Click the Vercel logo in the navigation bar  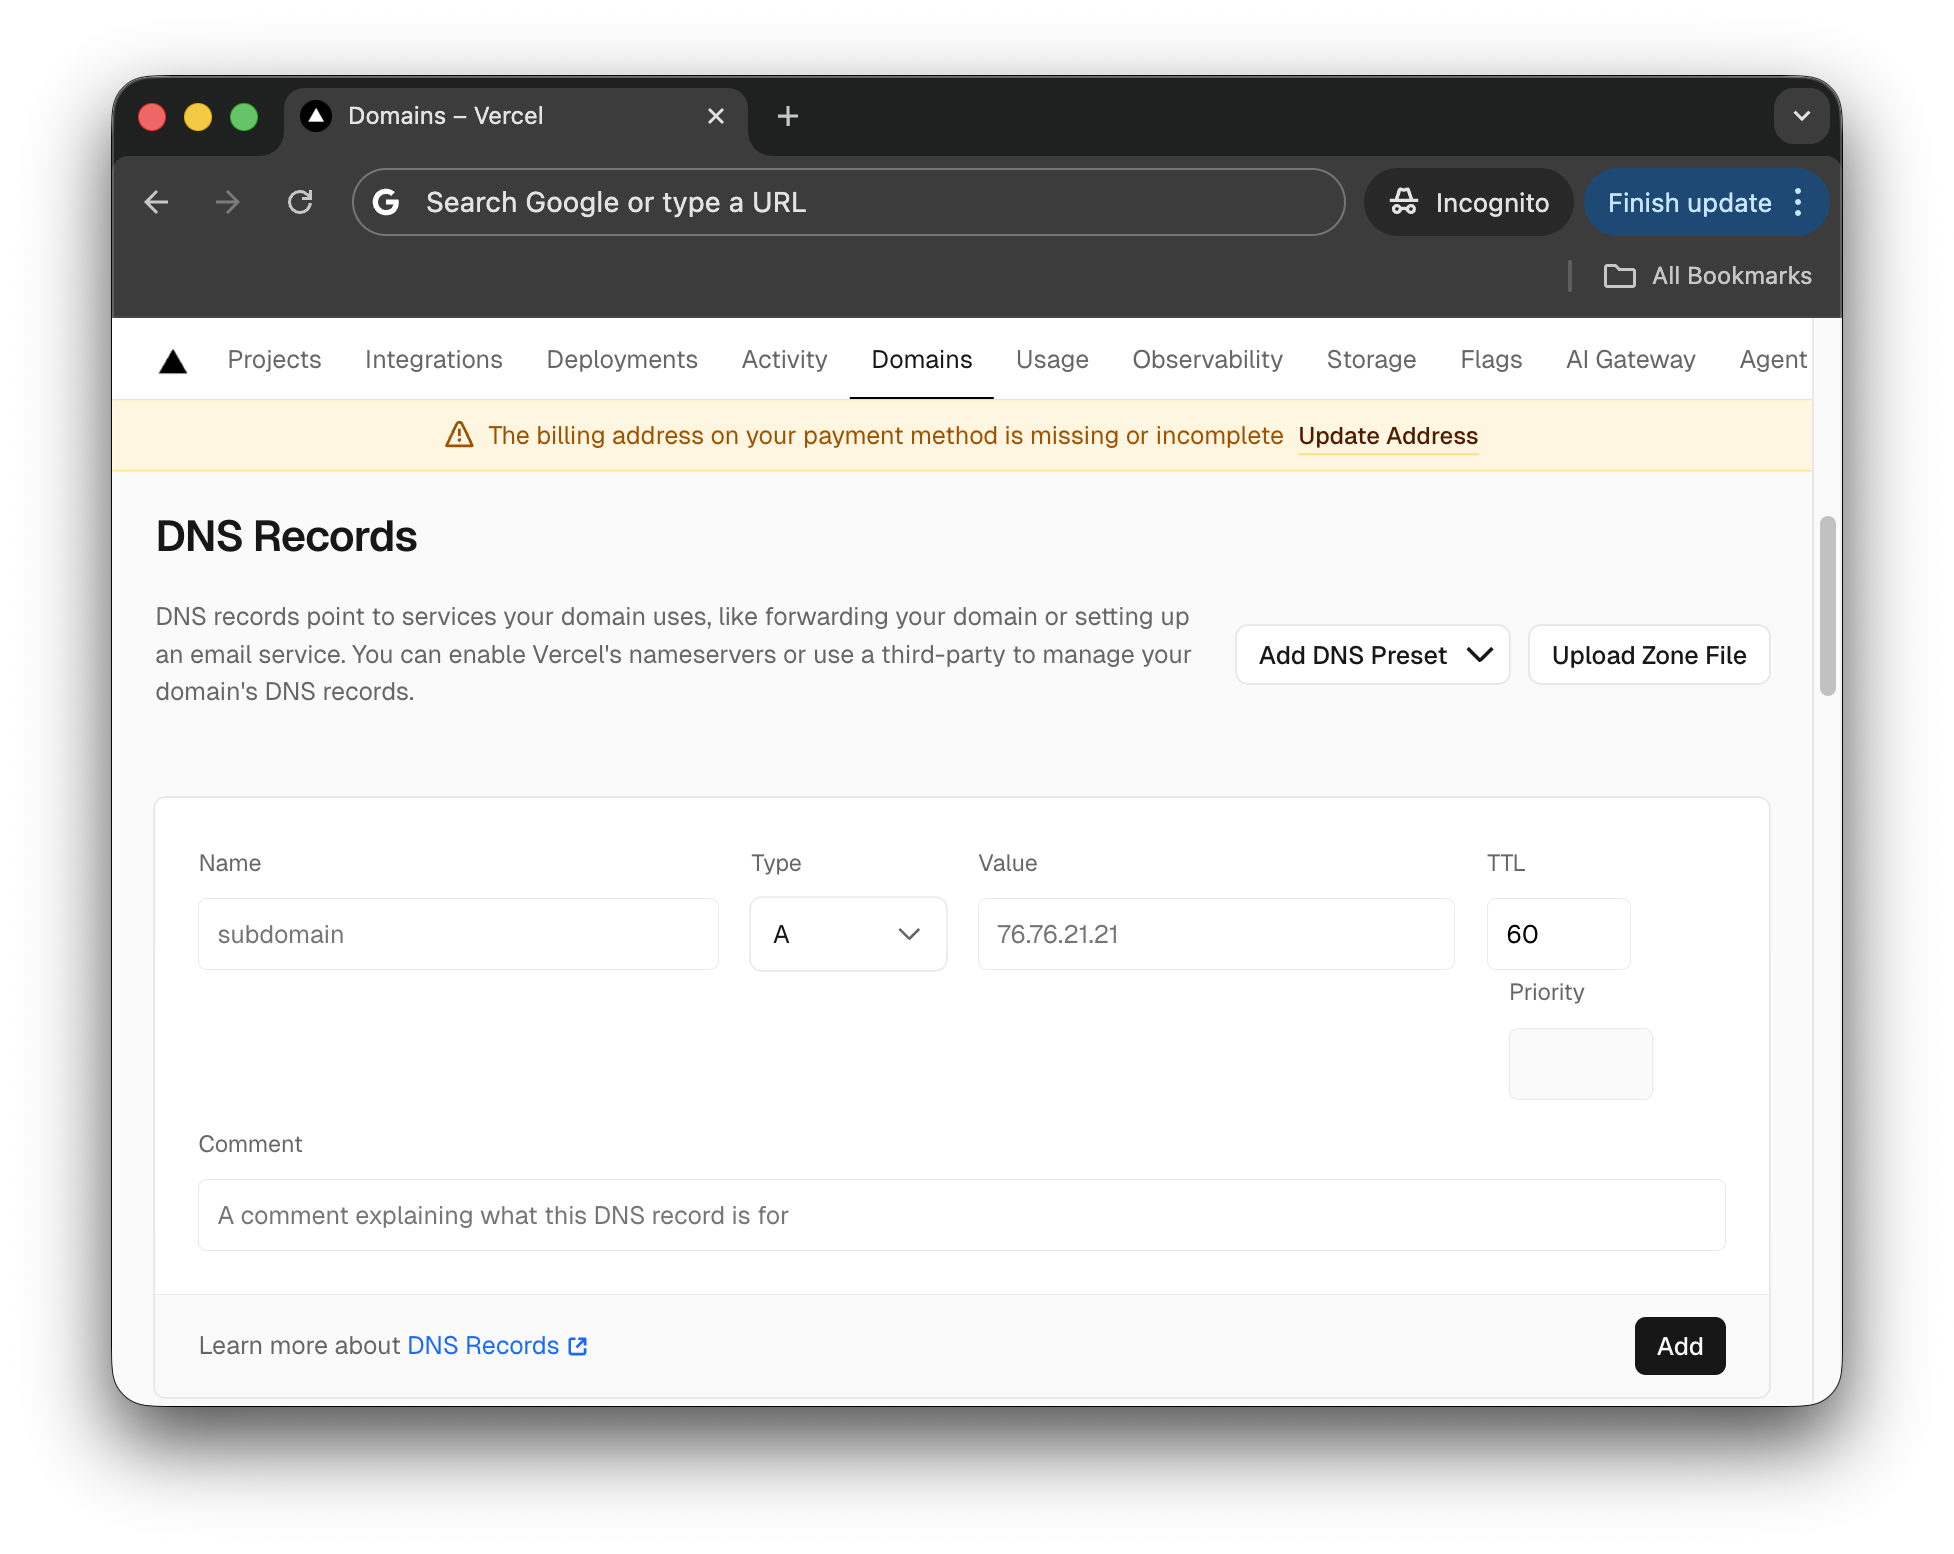point(172,360)
